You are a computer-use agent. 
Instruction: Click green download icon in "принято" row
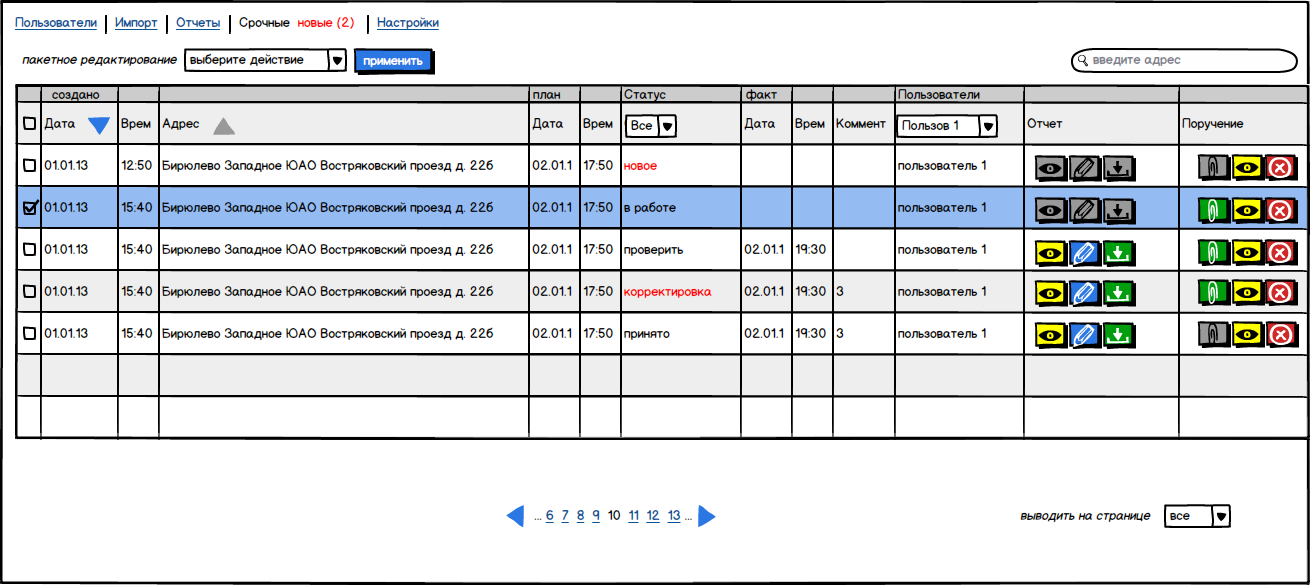click(x=1119, y=336)
